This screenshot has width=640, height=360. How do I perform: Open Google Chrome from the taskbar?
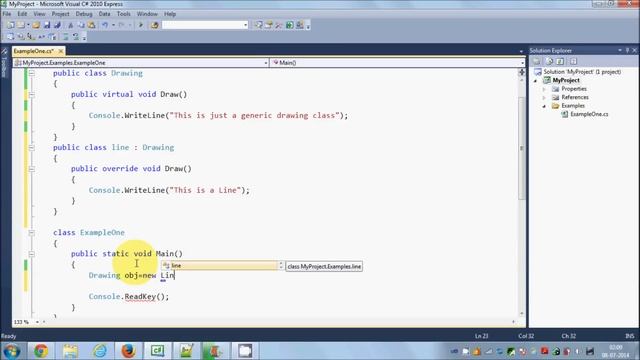pos(40,351)
